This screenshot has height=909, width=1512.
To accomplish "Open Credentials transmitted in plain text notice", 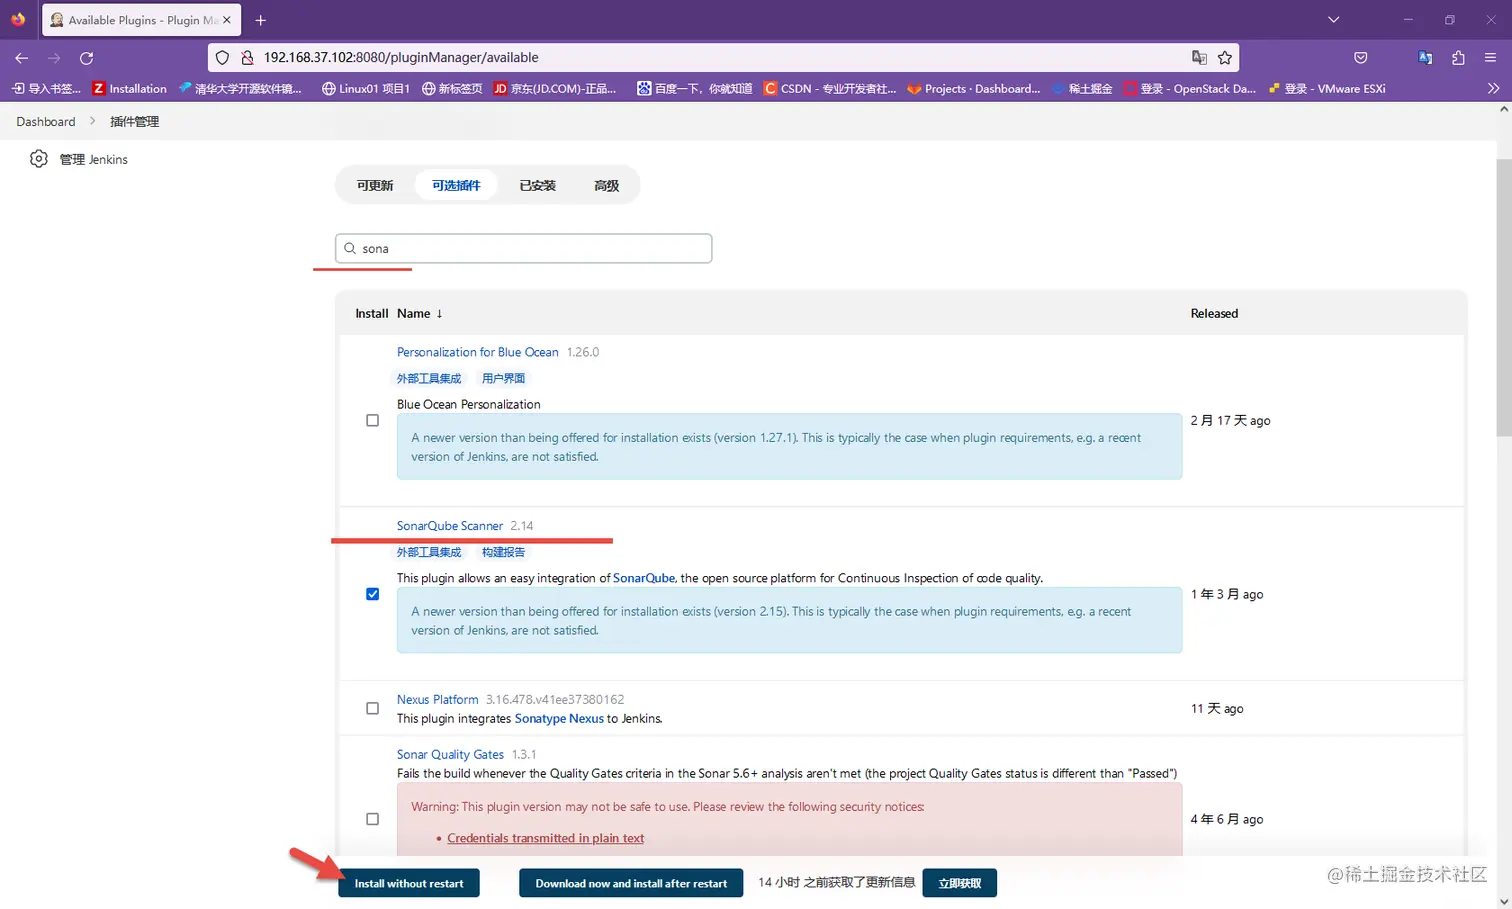I will click(545, 838).
